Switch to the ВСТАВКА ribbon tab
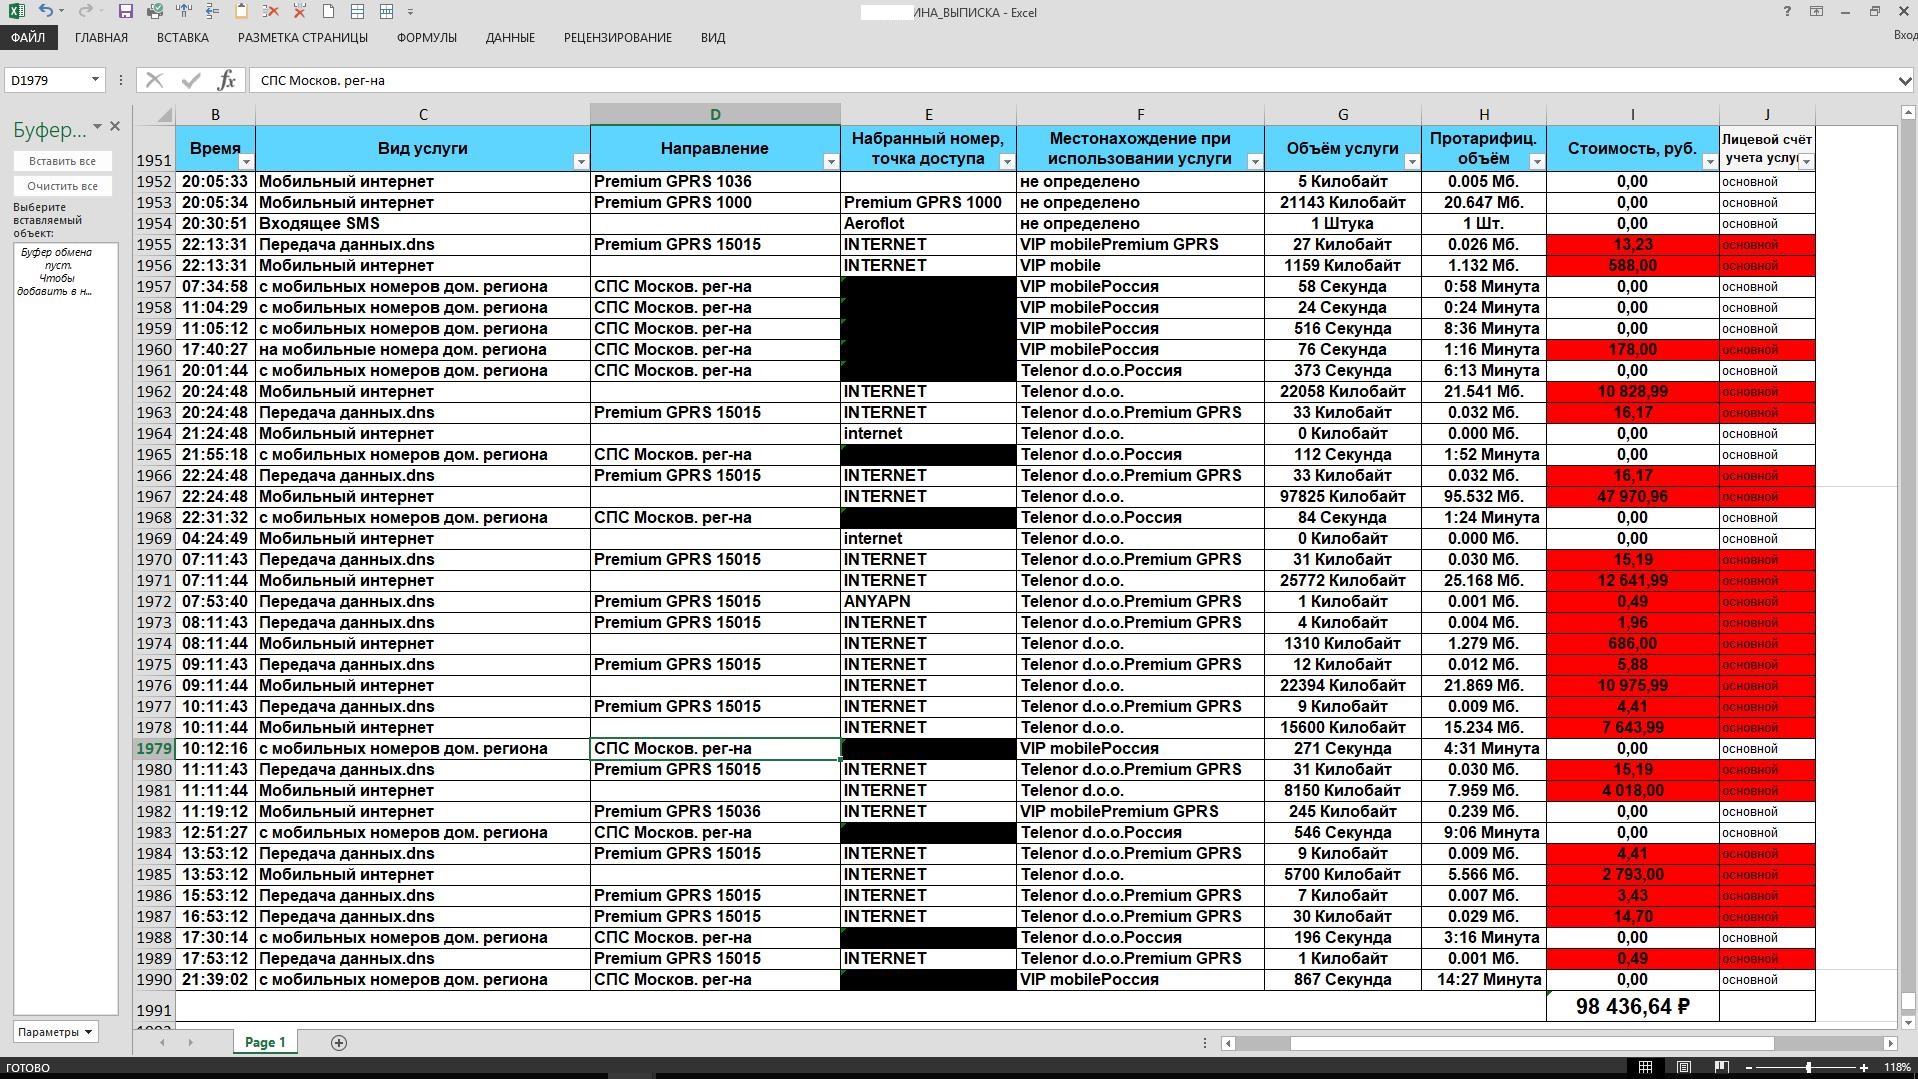The height and width of the screenshot is (1079, 1918). pos(183,38)
